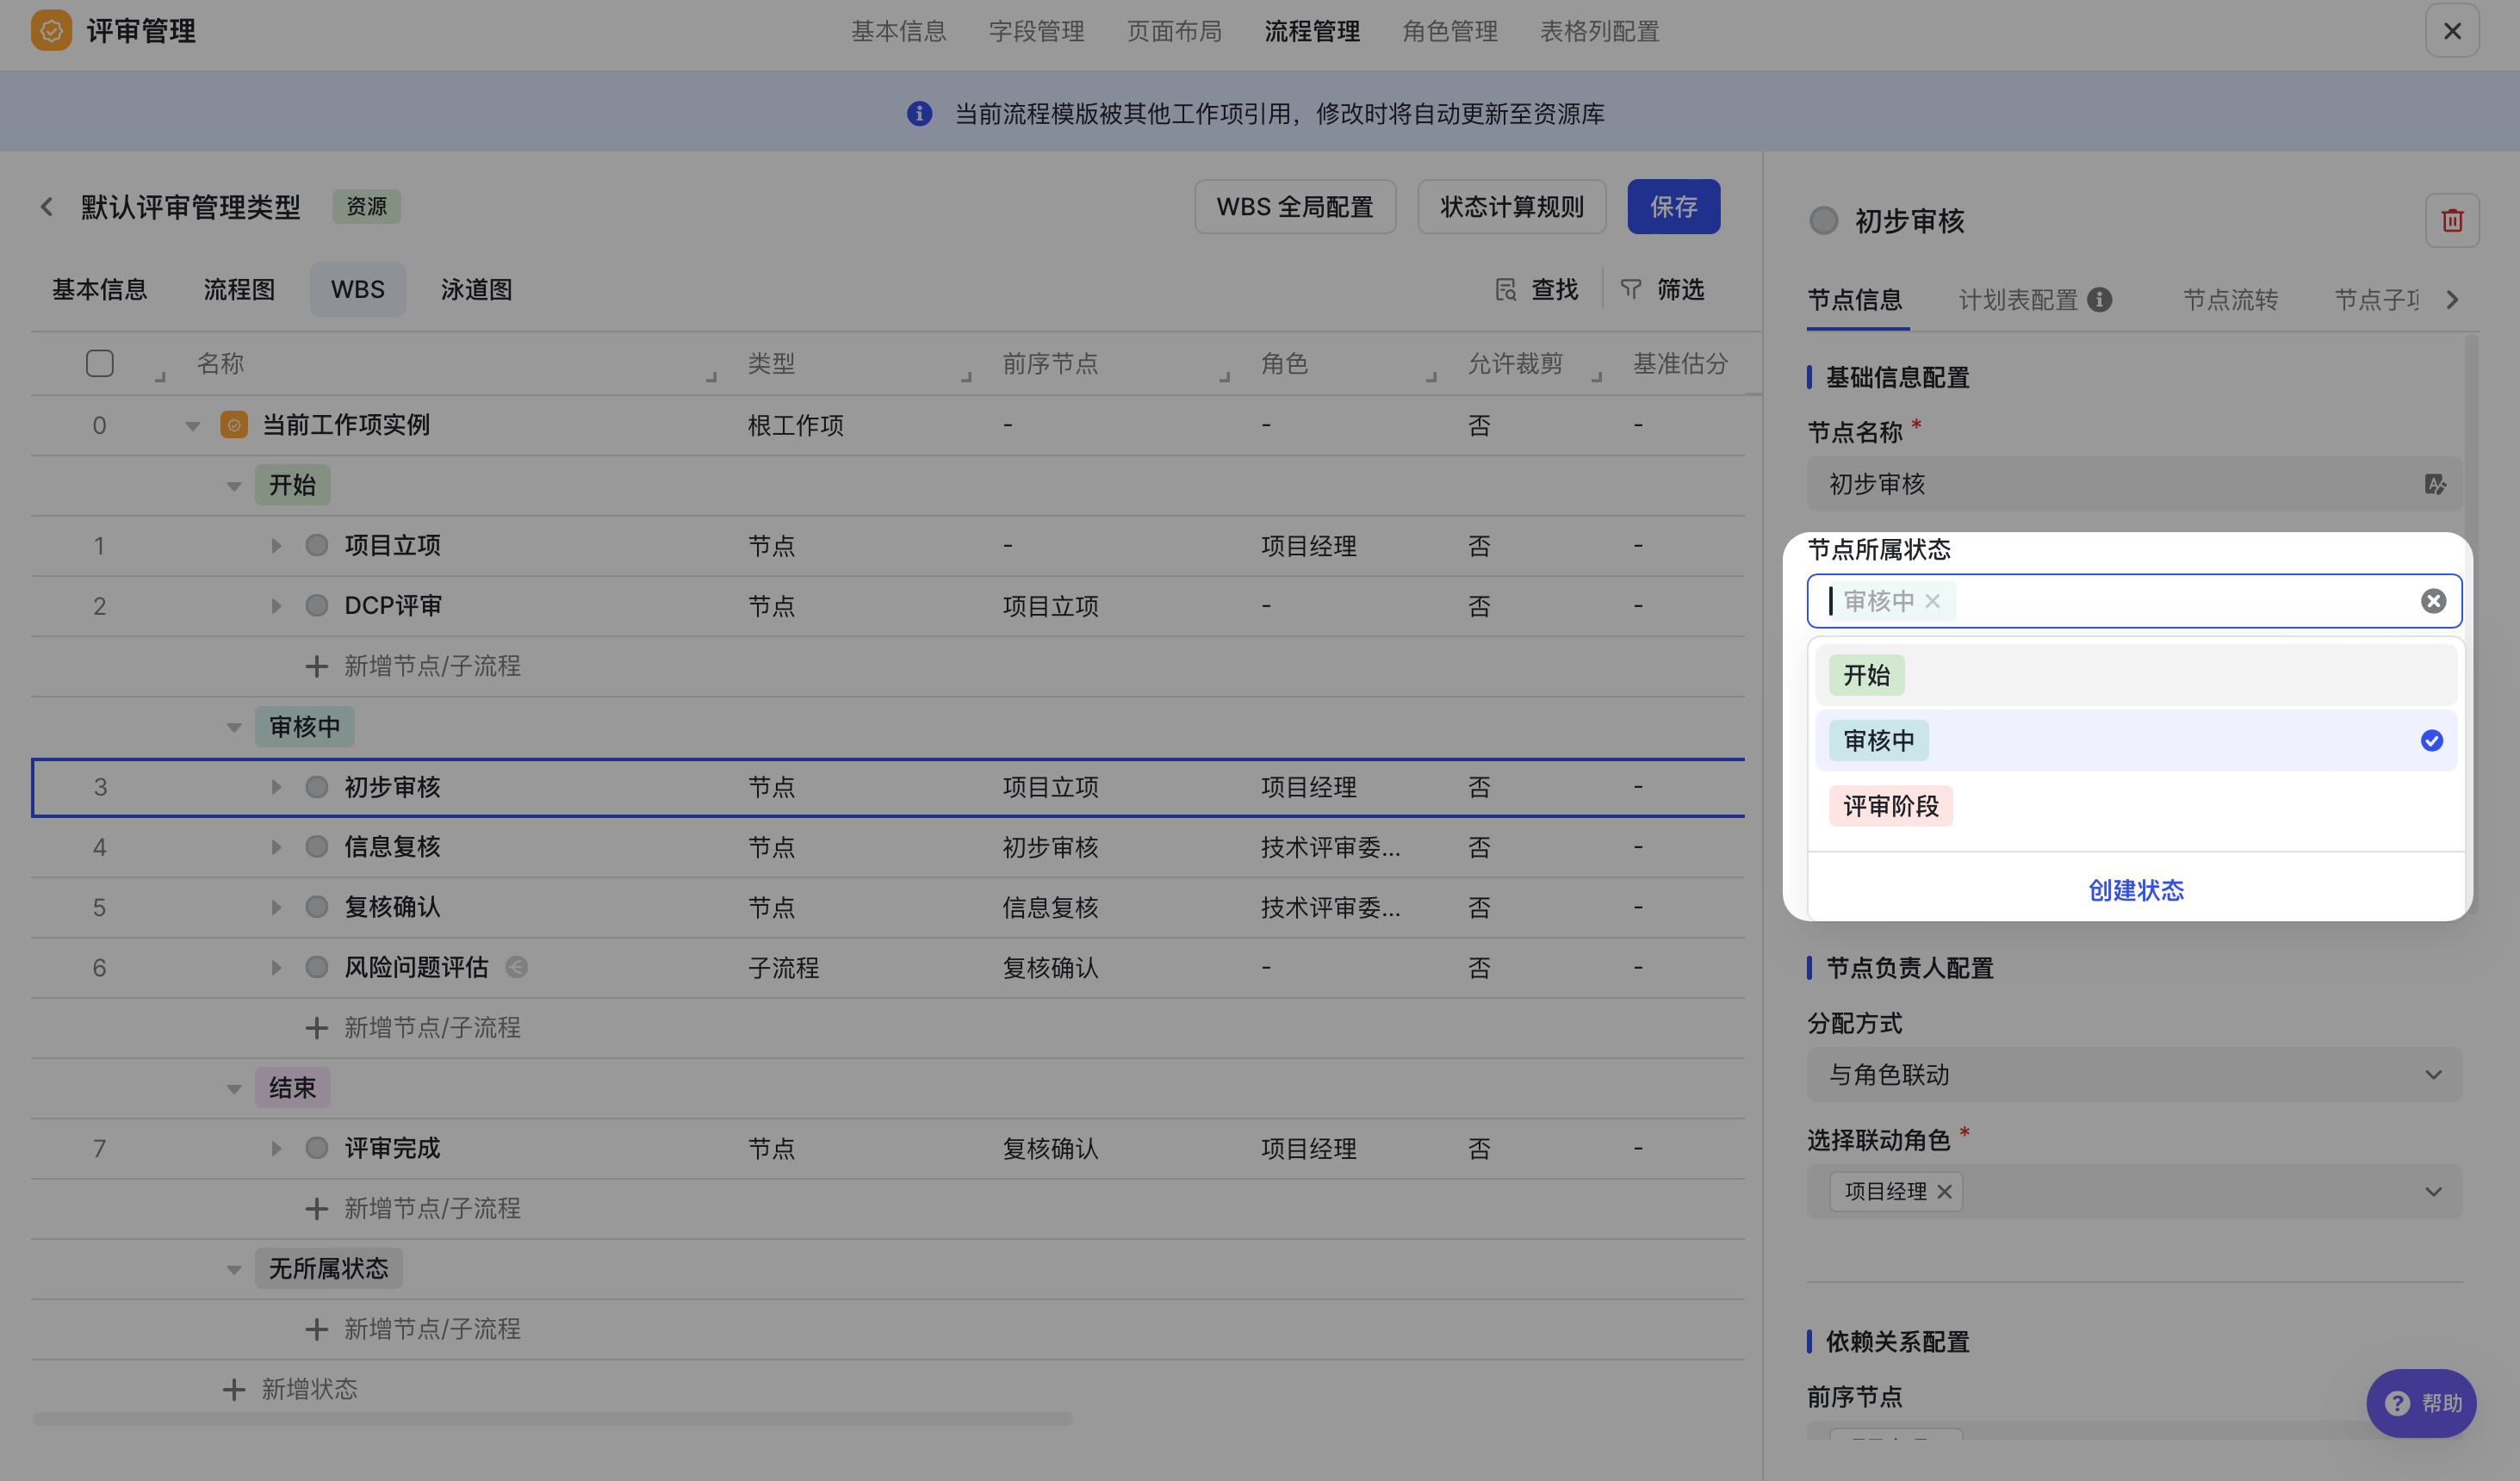Select the 复核确认 row name
This screenshot has height=1481, width=2520.
click(392, 907)
